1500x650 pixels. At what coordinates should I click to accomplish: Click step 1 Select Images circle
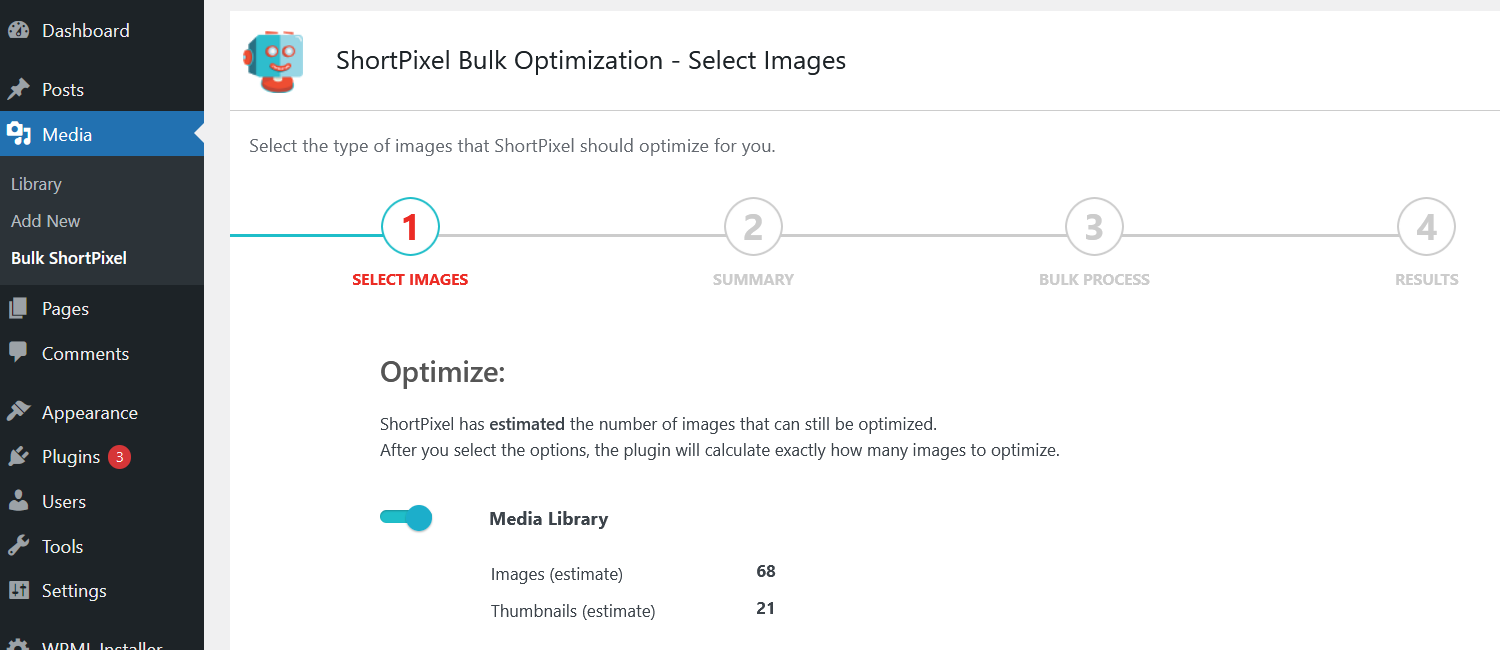pyautogui.click(x=410, y=228)
